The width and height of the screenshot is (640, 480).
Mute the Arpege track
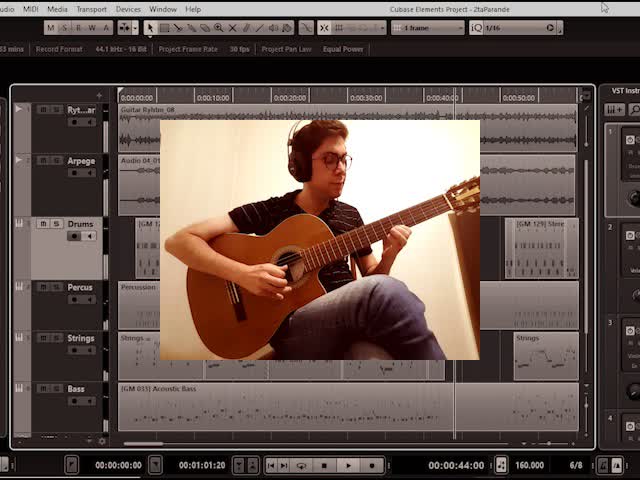pyautogui.click(x=43, y=160)
